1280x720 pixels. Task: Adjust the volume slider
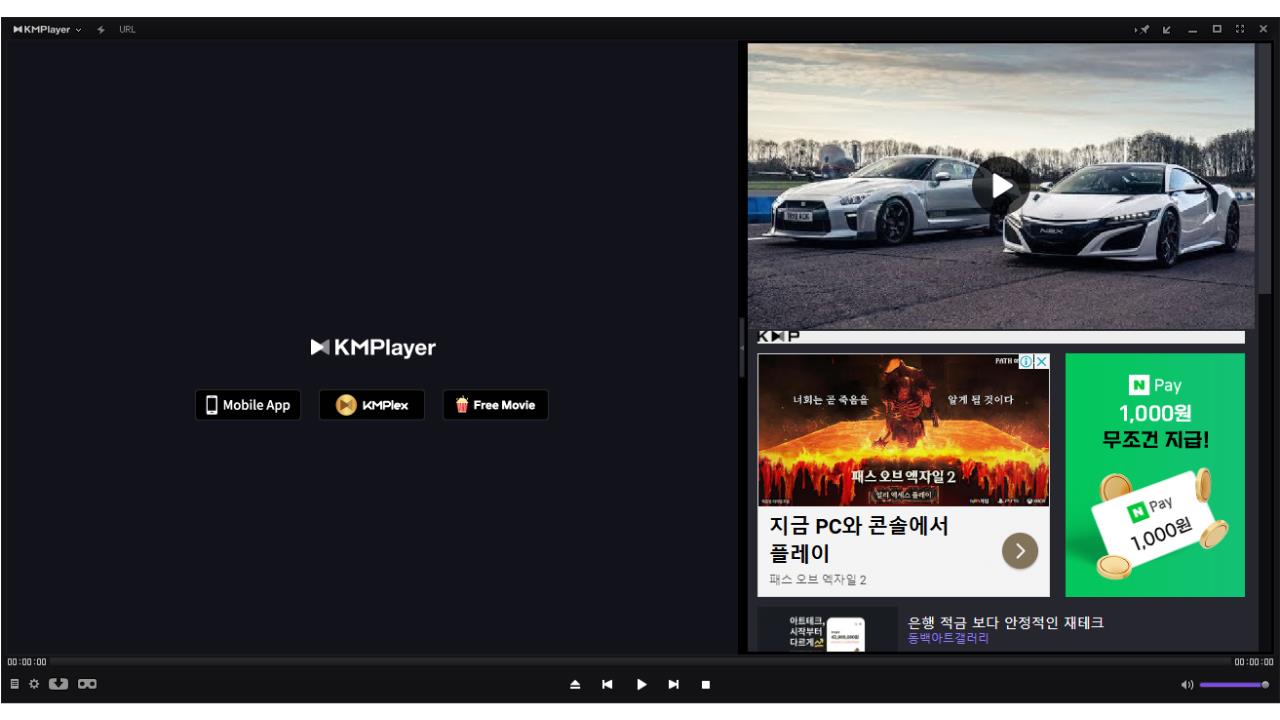tap(1240, 686)
